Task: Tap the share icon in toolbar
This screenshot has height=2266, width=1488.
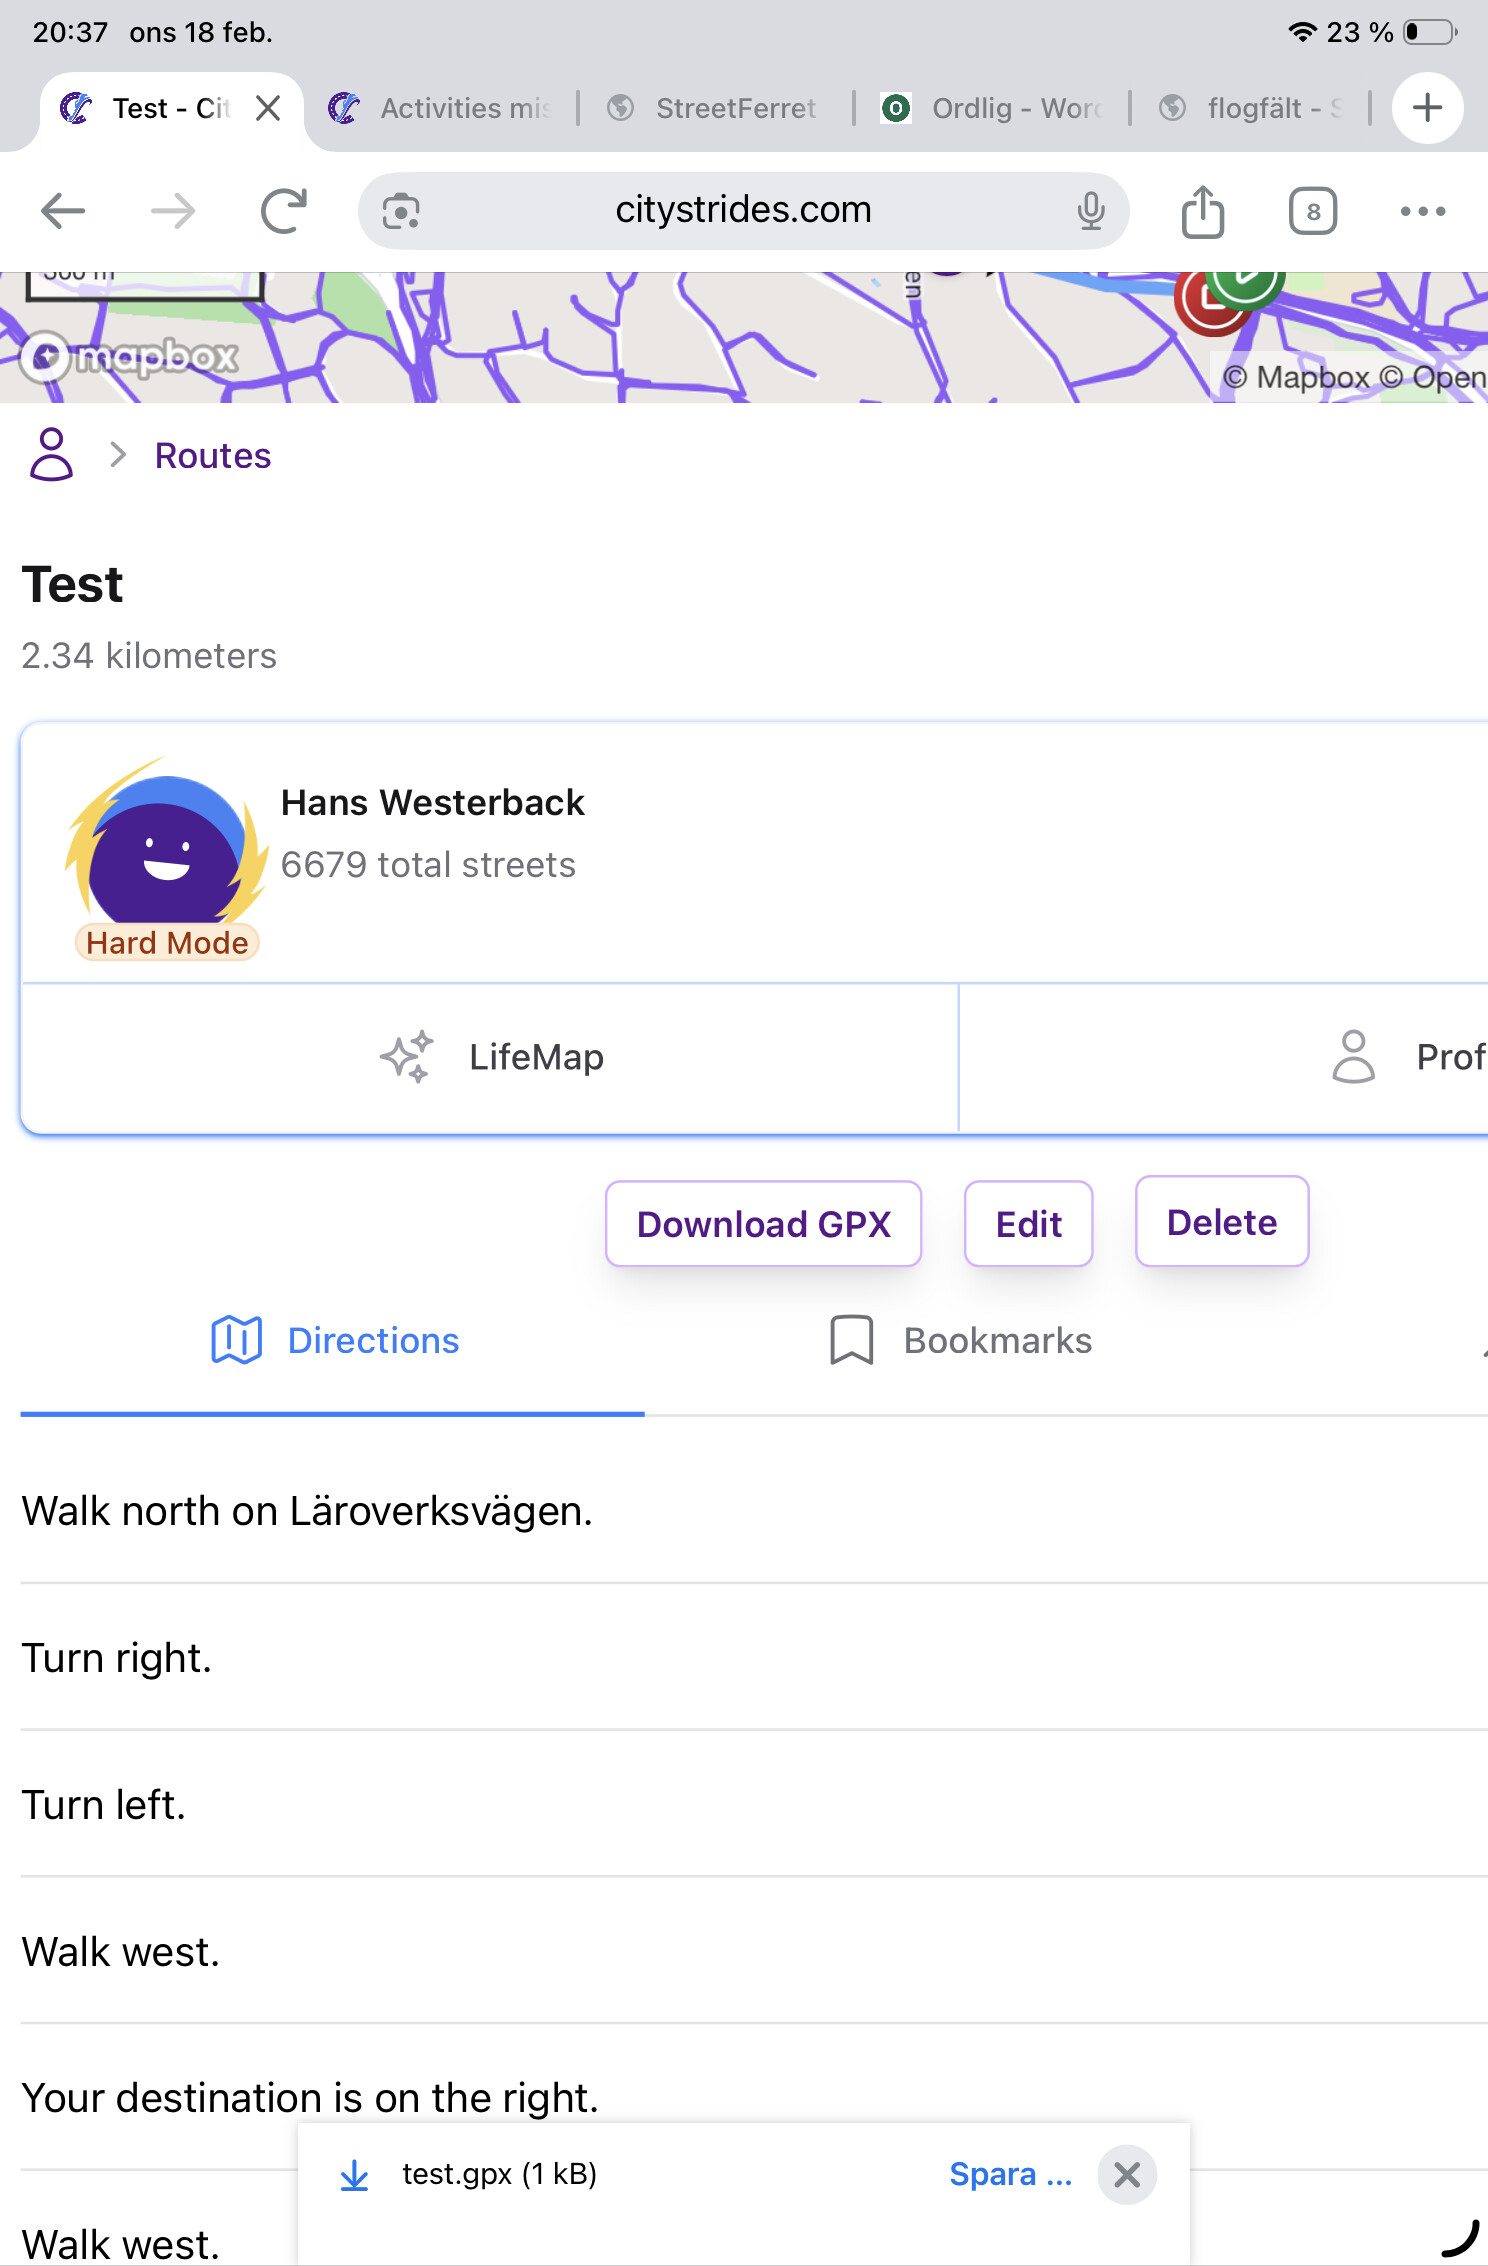Action: pyautogui.click(x=1202, y=211)
